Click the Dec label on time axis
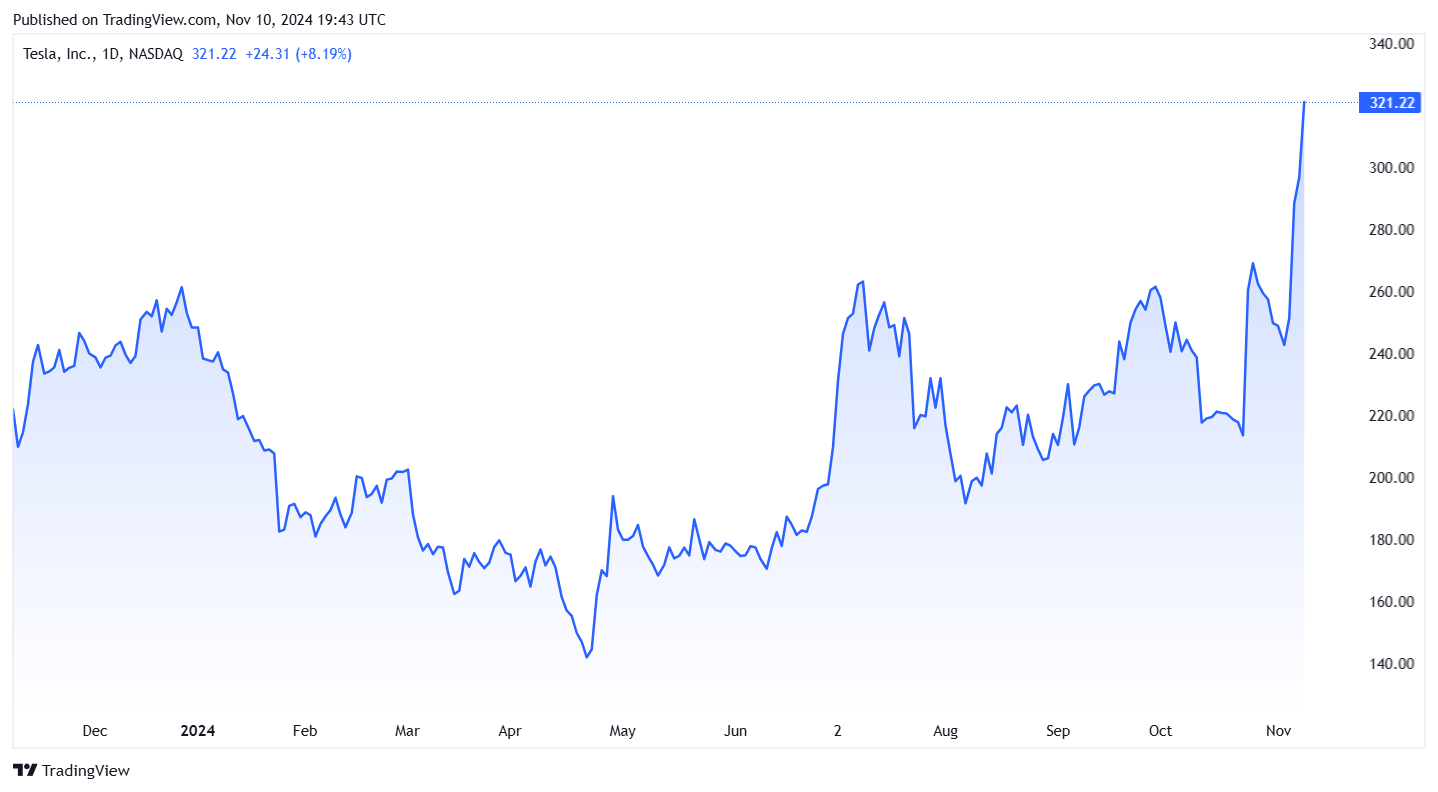Viewport: 1438px width, 792px height. (x=94, y=731)
